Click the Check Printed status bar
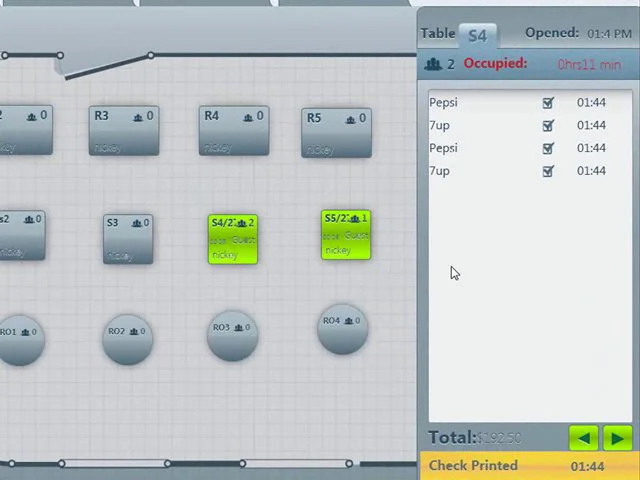The width and height of the screenshot is (640, 480). [x=529, y=466]
